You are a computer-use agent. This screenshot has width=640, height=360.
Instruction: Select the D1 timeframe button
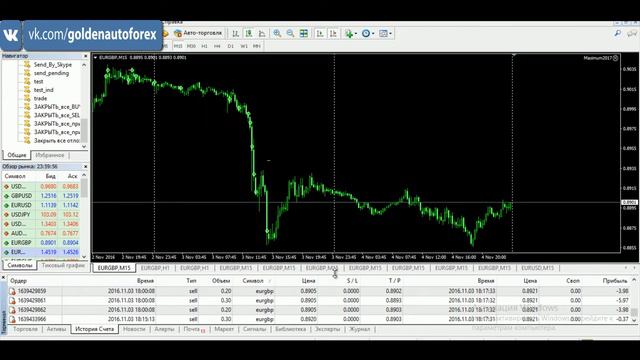[231, 46]
